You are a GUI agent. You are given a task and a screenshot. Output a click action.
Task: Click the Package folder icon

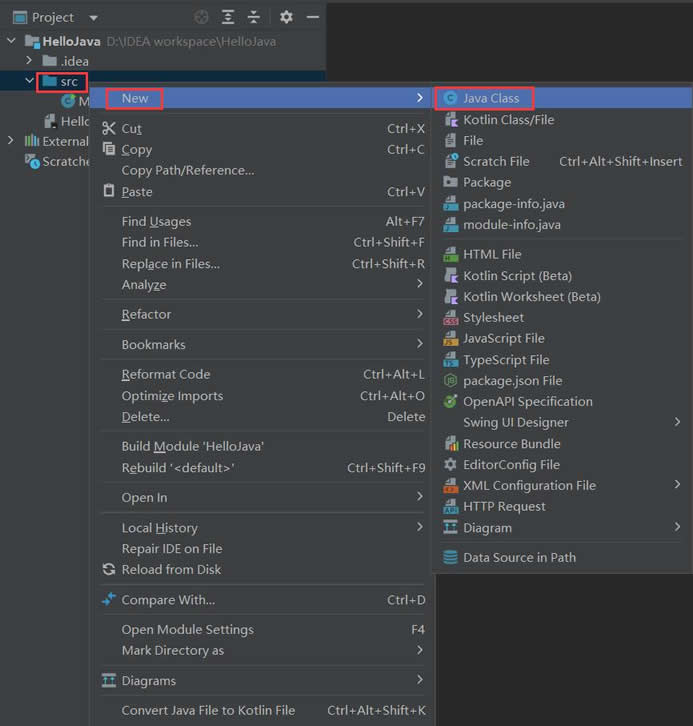click(450, 182)
